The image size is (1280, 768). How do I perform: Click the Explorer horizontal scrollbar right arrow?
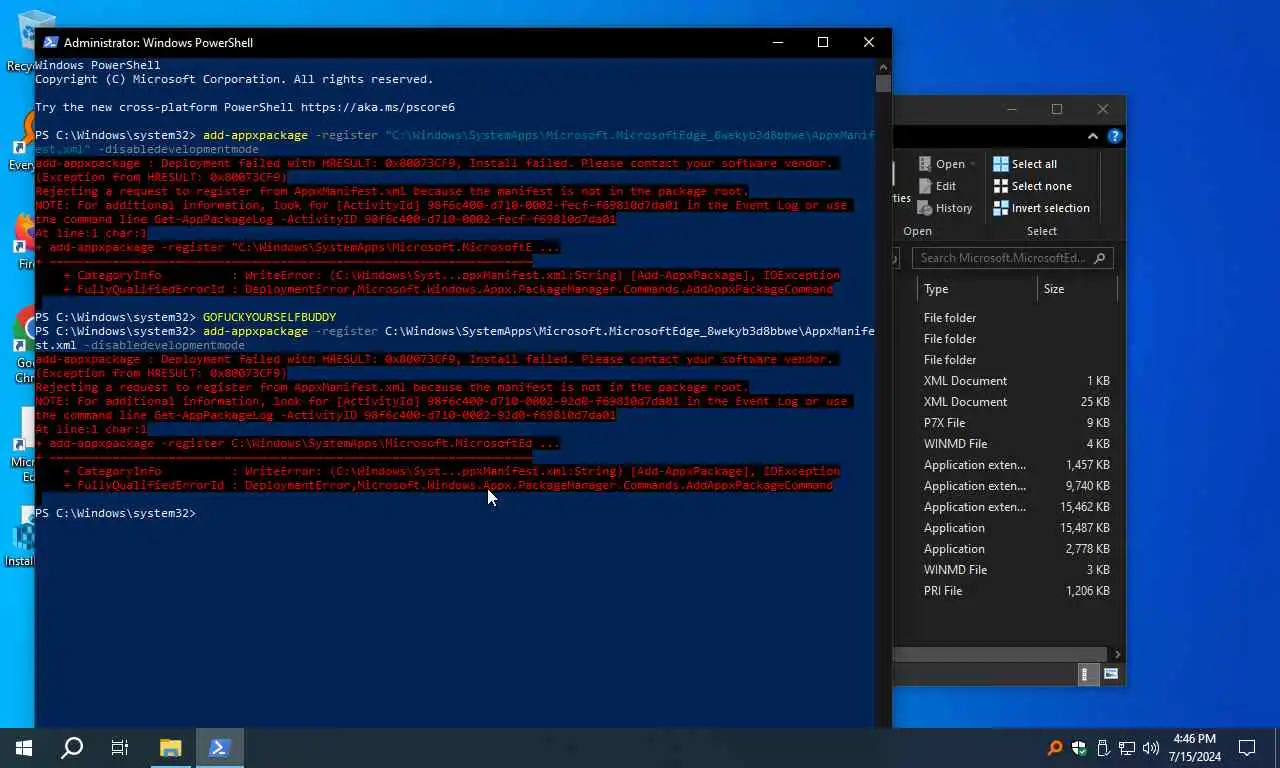[1117, 654]
